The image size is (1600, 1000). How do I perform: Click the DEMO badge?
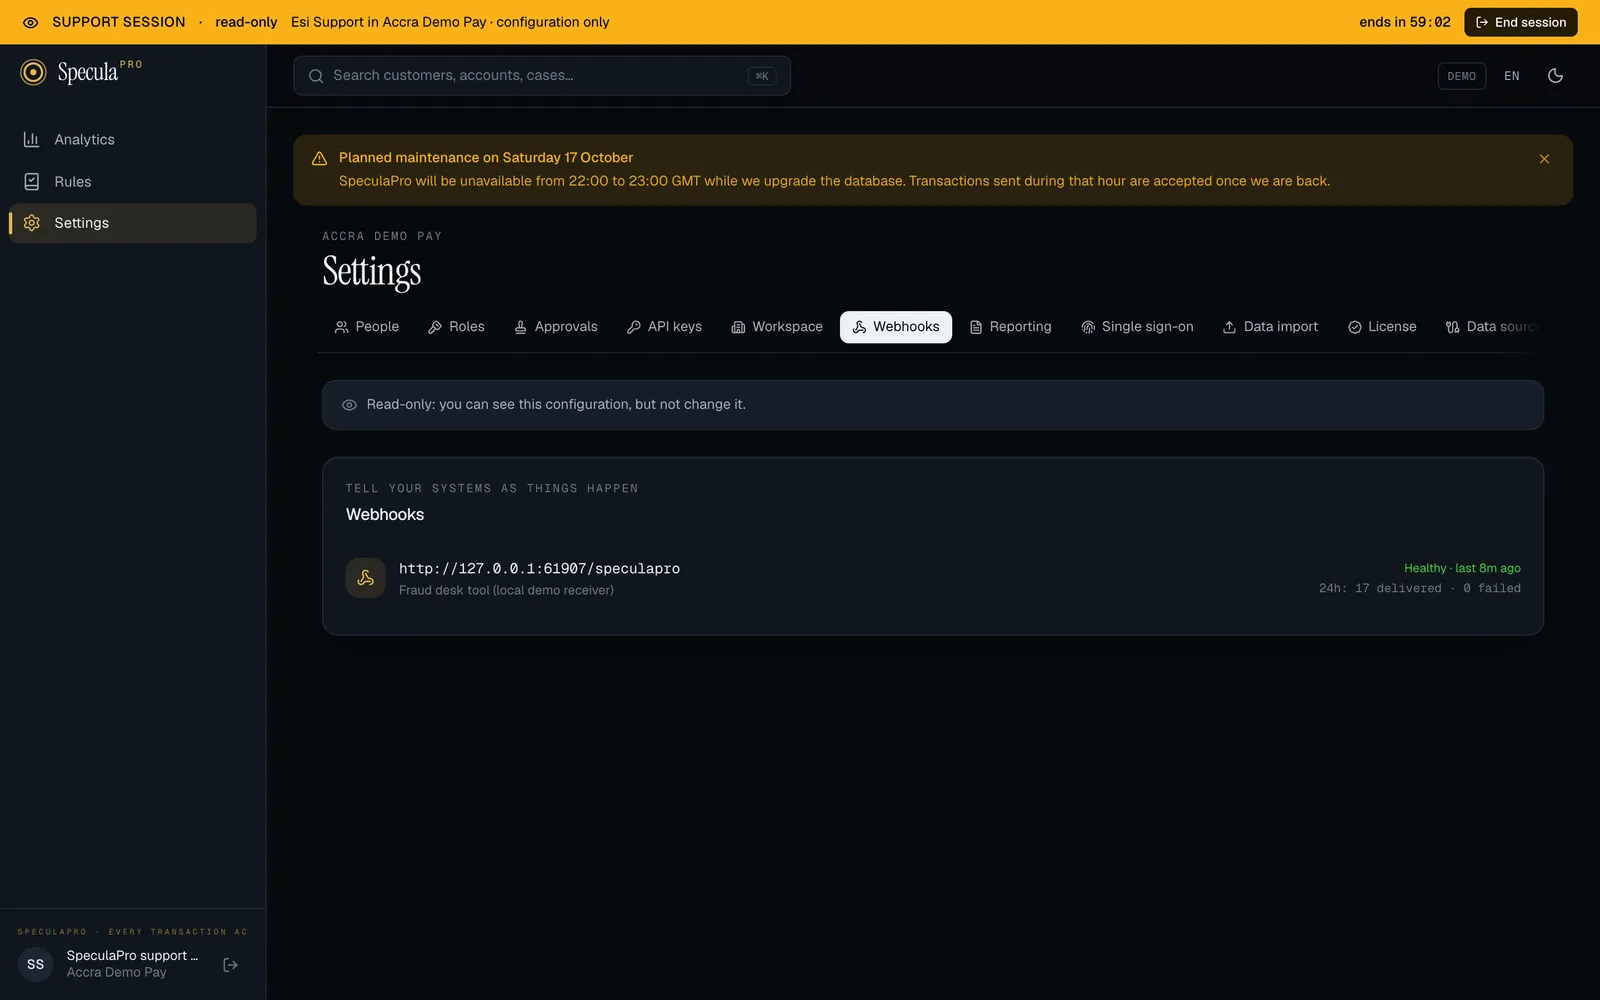coord(1461,76)
